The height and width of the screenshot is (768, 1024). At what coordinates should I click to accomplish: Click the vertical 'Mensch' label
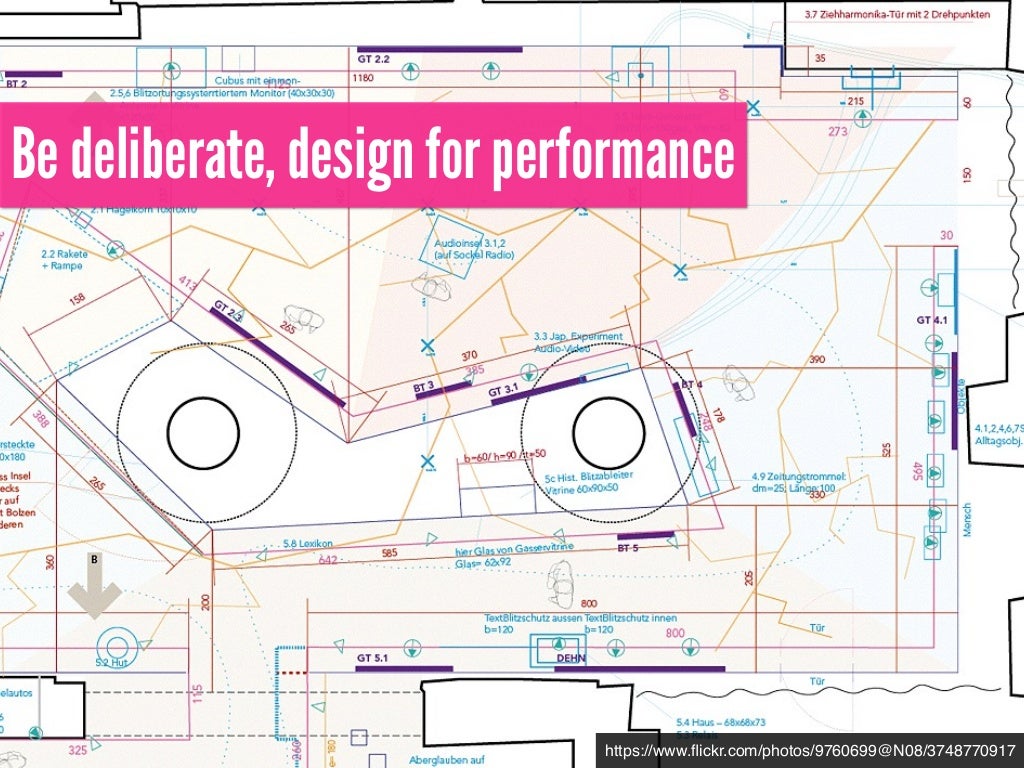[x=967, y=520]
